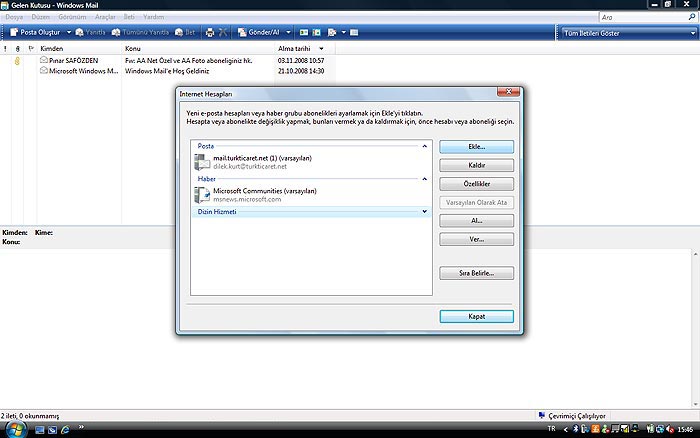Collapse the Posta group chevron

(x=425, y=146)
